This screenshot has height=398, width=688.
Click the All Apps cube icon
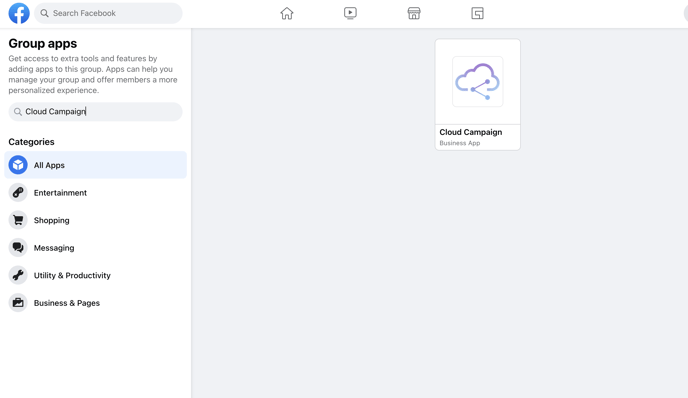click(x=18, y=165)
